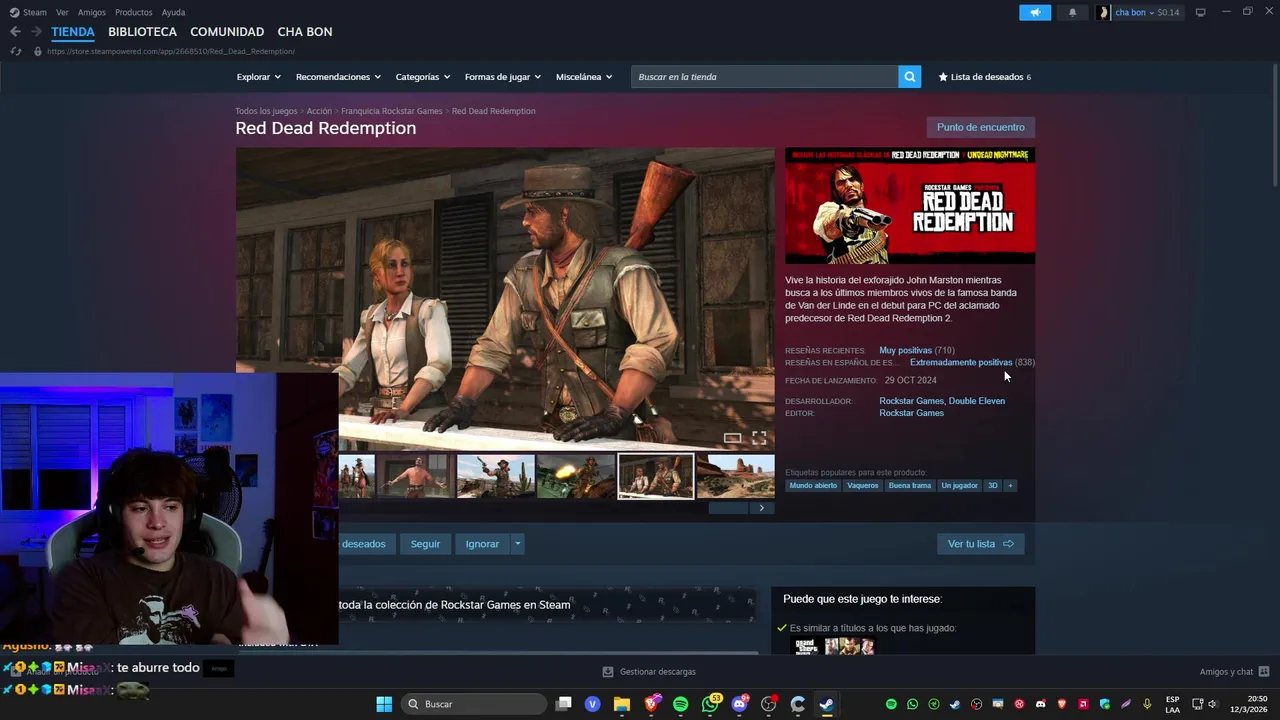
Task: Click the Ver tu lista button
Action: [x=980, y=544]
